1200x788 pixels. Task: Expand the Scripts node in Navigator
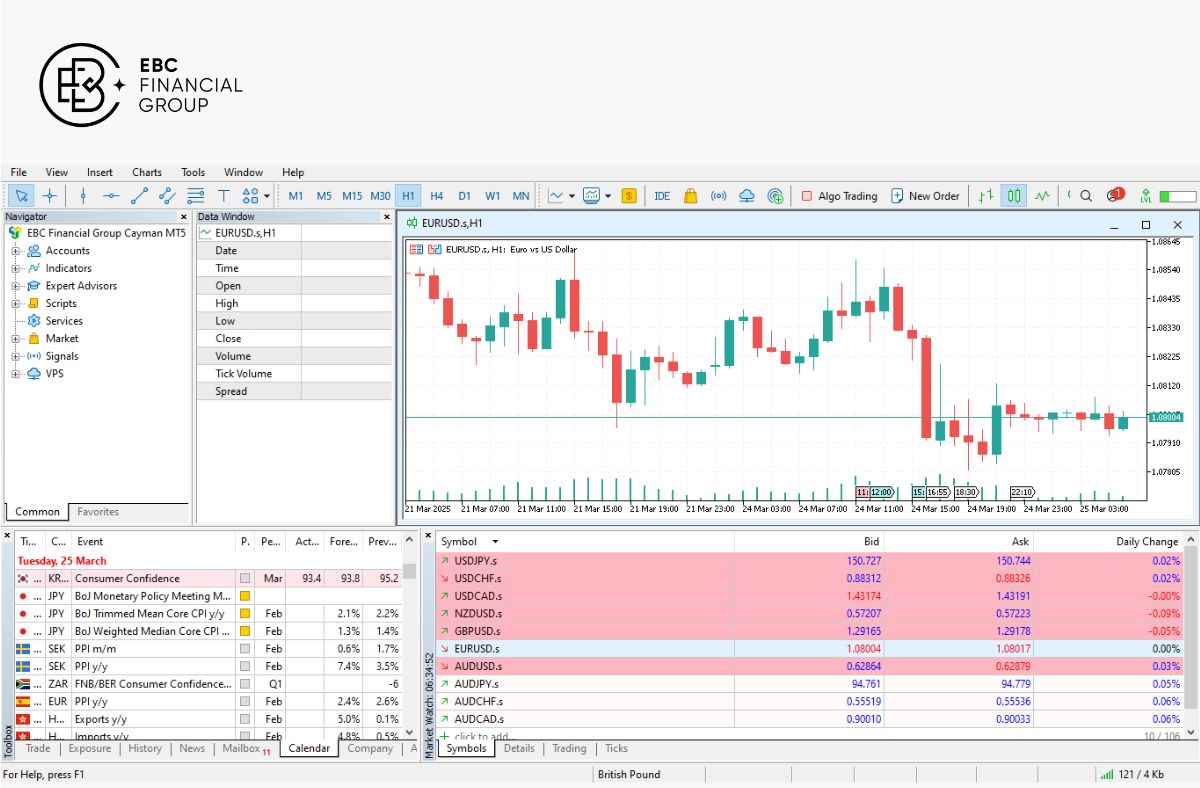click(x=16, y=303)
